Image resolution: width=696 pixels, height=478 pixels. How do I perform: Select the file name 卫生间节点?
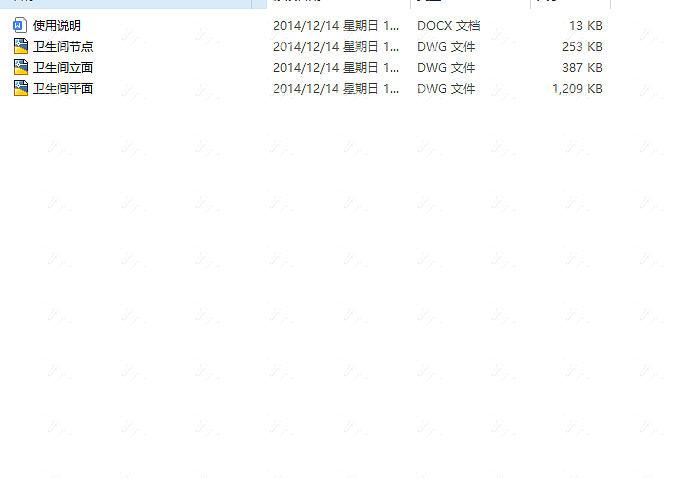[63, 47]
